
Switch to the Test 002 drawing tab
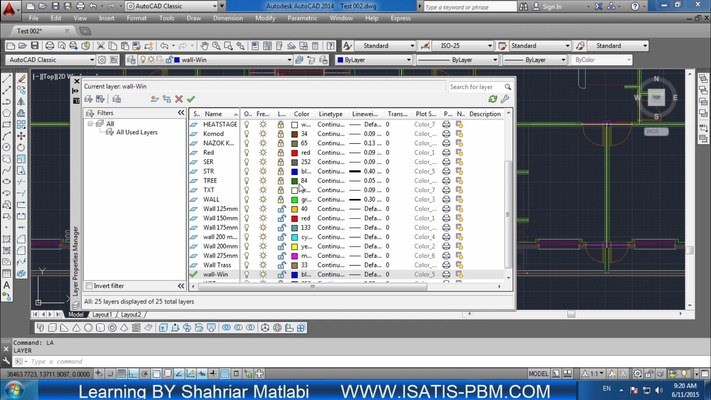click(x=29, y=31)
